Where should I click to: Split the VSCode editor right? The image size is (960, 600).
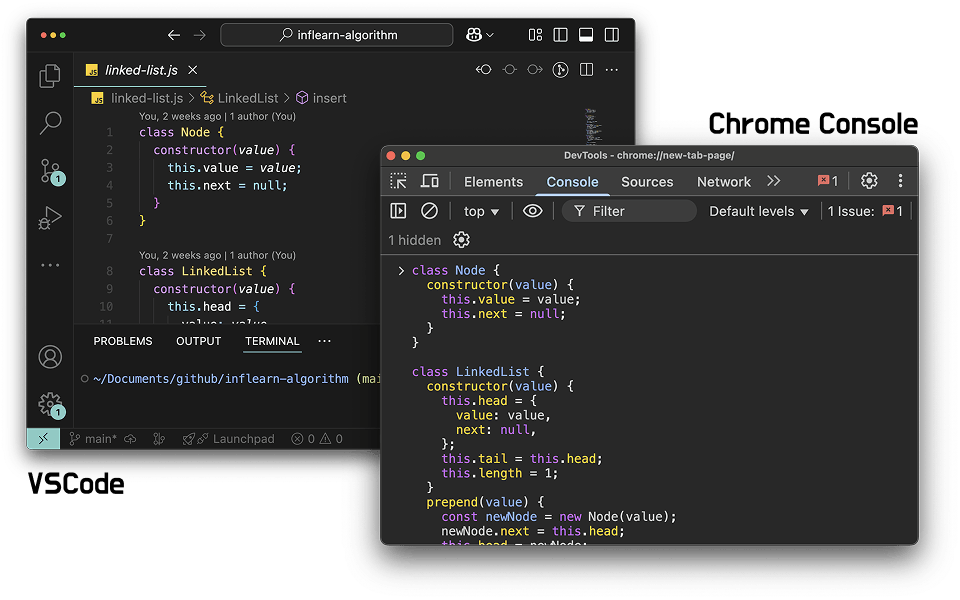coord(587,70)
